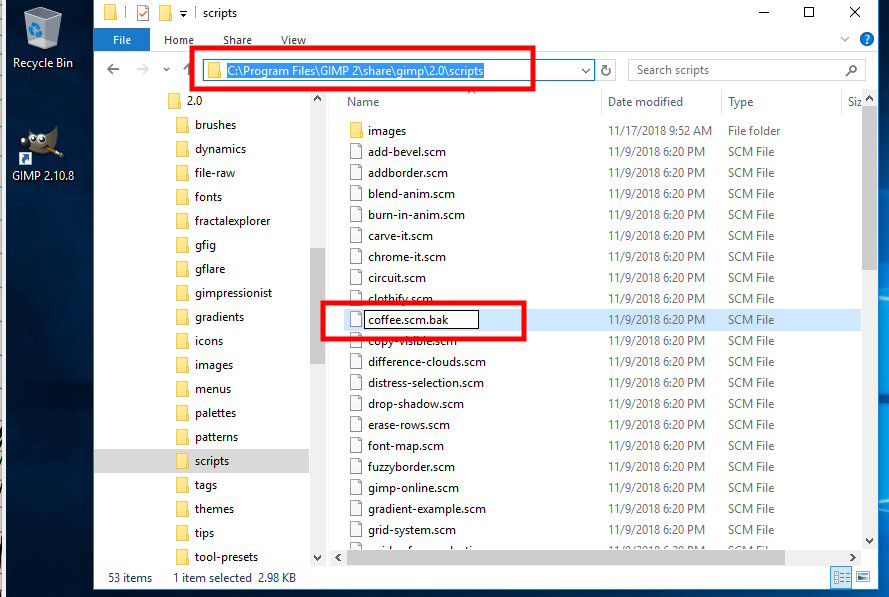Expand the ribbon with the chevron
Screen dimensions: 889x597
coord(845,39)
